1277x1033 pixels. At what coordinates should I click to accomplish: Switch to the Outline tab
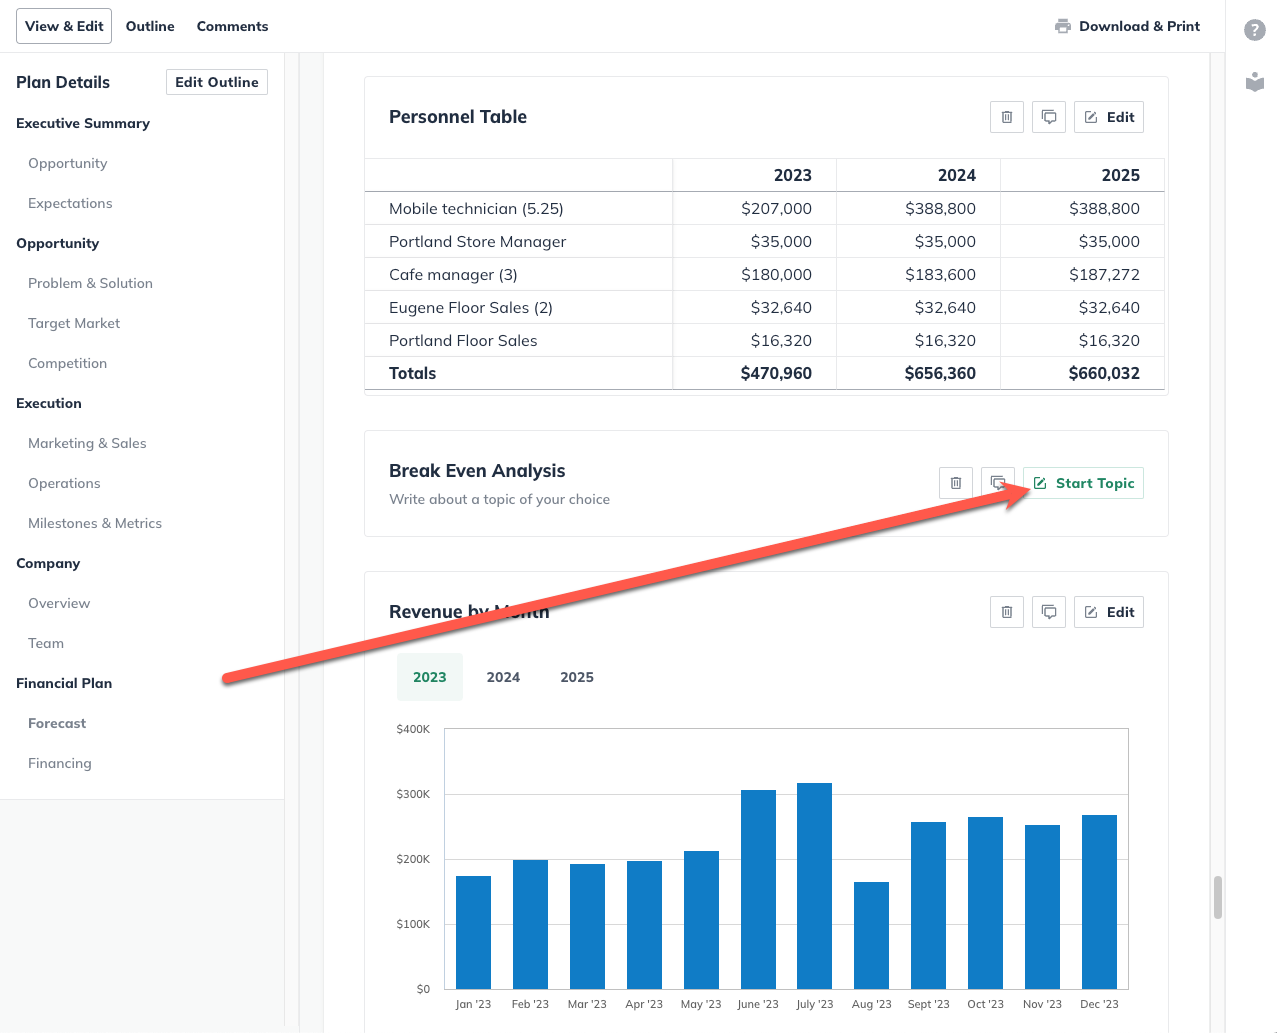coord(150,26)
